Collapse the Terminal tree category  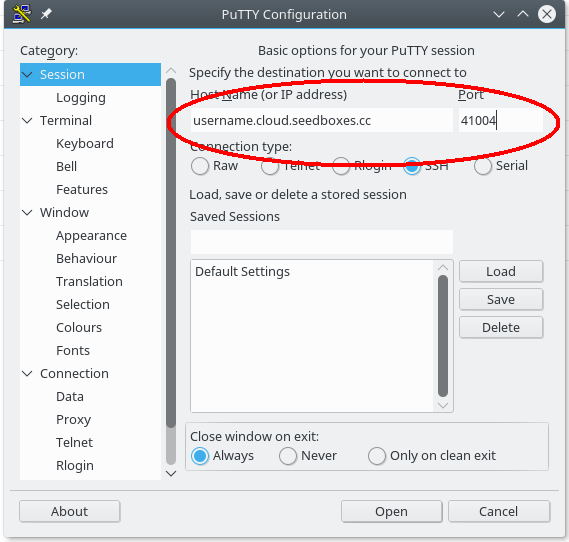tap(27, 120)
